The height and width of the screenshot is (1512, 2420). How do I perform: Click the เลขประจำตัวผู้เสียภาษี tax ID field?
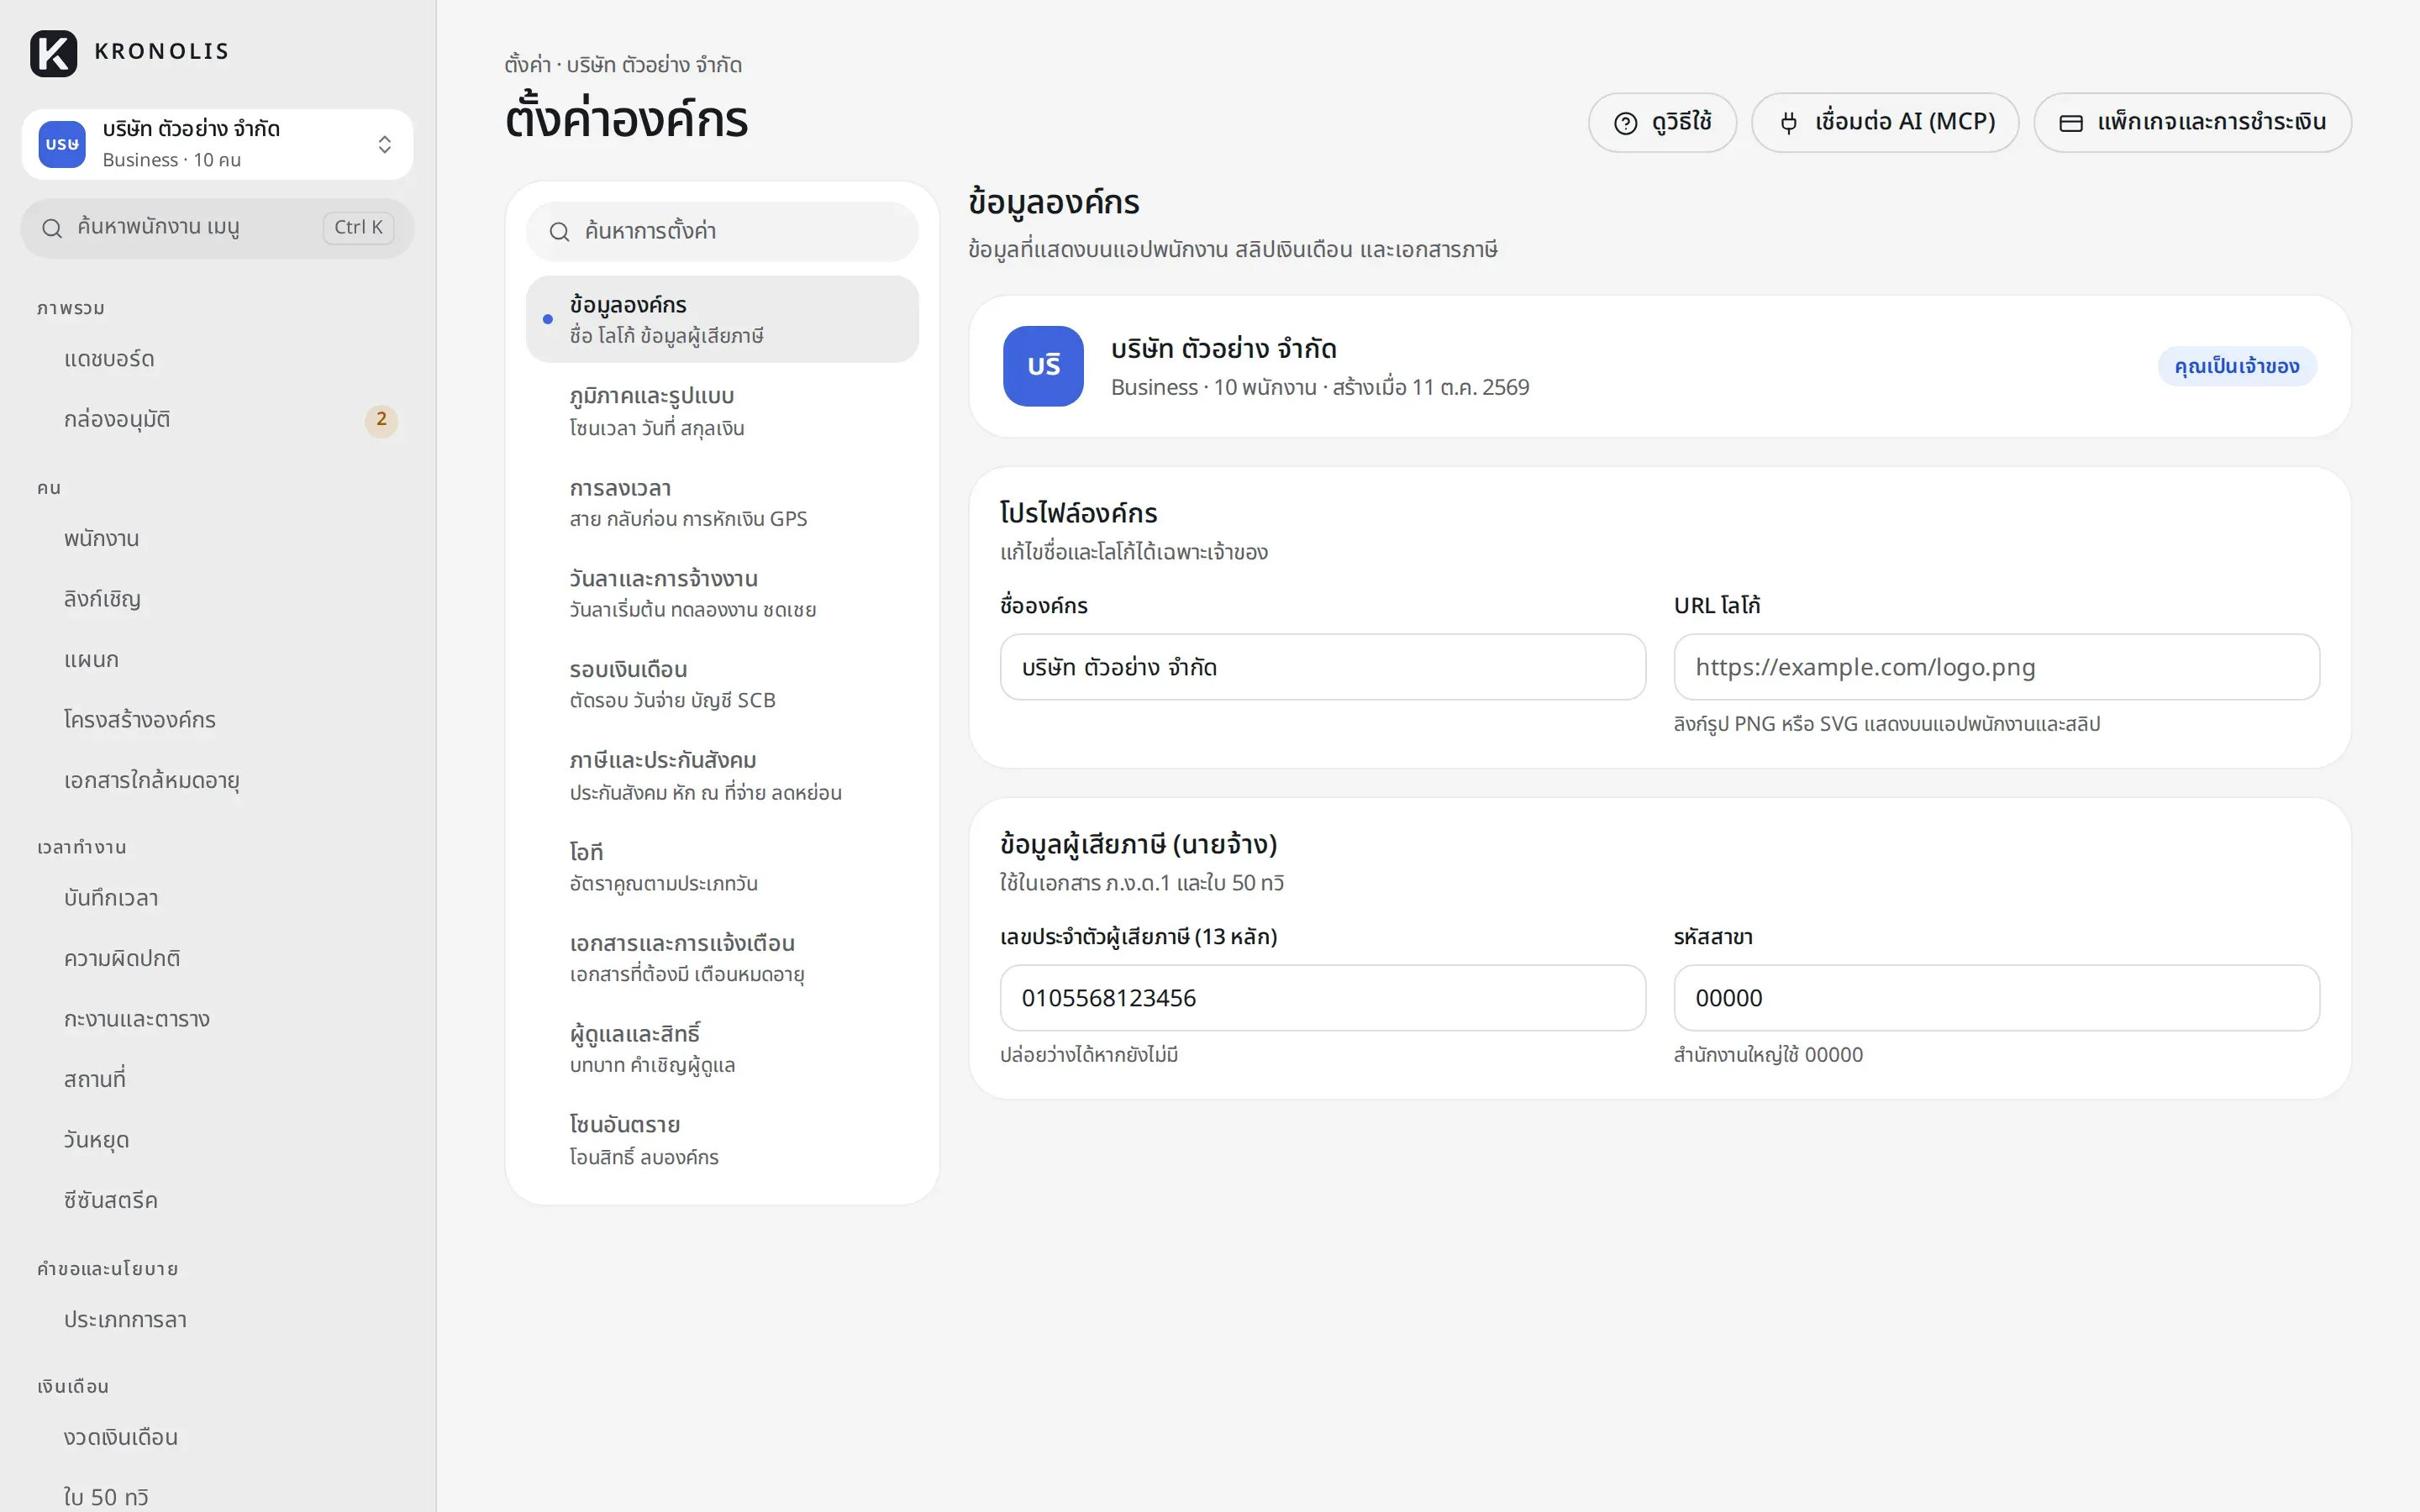(1322, 998)
